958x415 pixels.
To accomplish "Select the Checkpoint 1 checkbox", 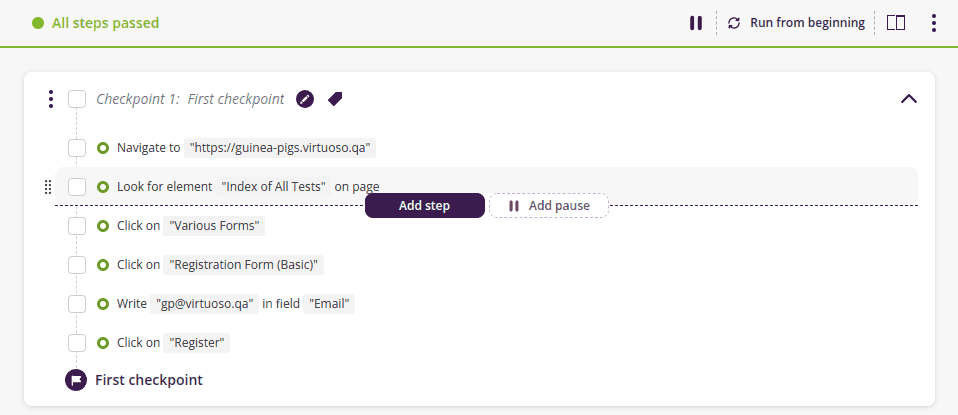I will point(77,99).
